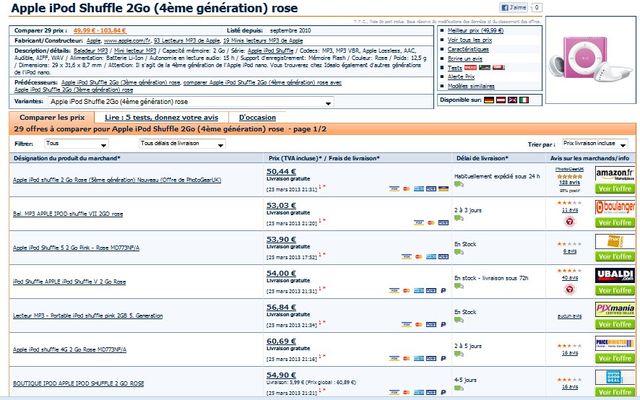Open the Caractéristiques link
Image resolution: width=640 pixels, height=400 pixels.
[x=468, y=49]
